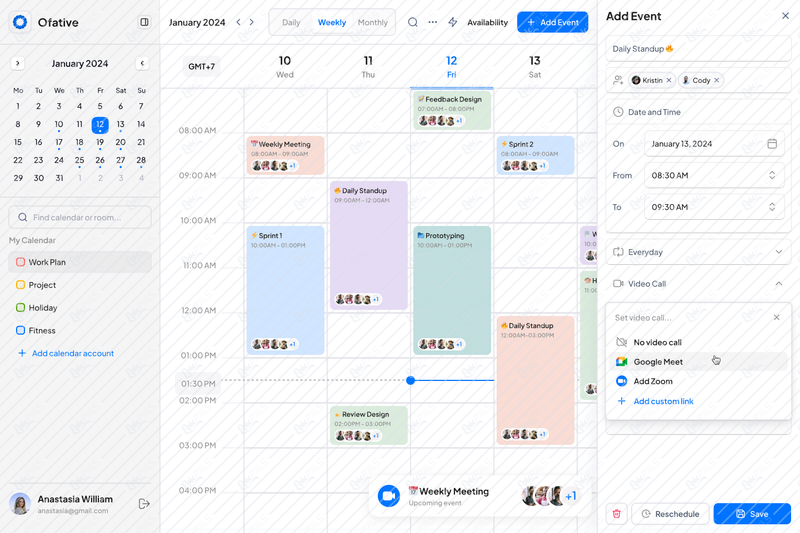Click the Save button
Screen dimensions: 800x533
[752, 514]
